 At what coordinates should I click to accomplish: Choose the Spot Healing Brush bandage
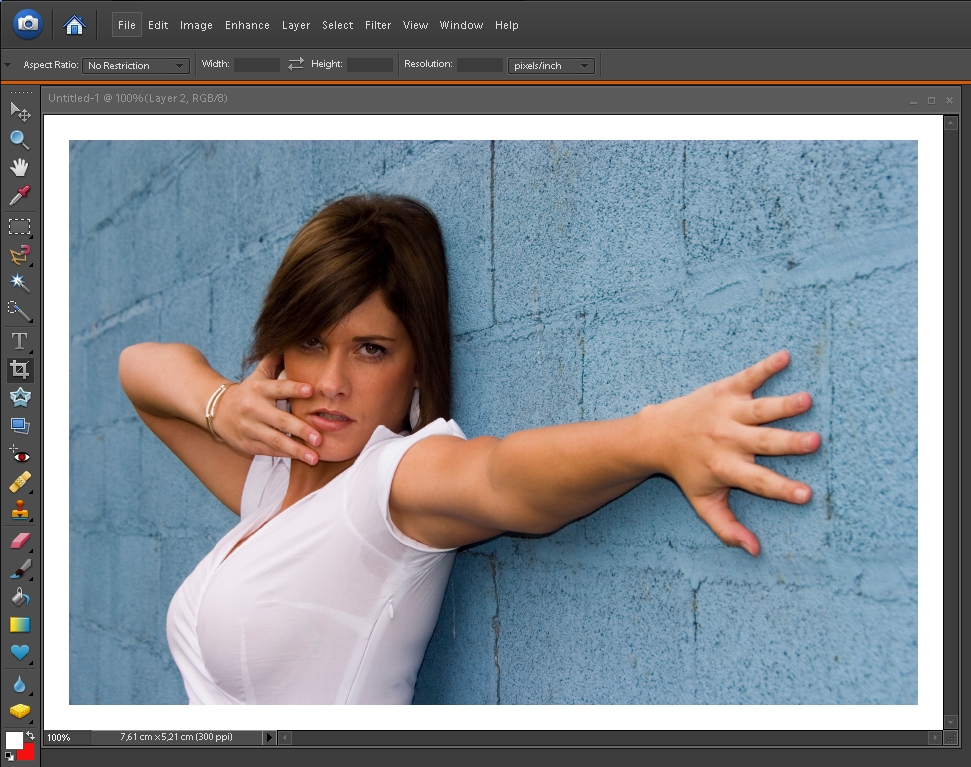pos(19,483)
